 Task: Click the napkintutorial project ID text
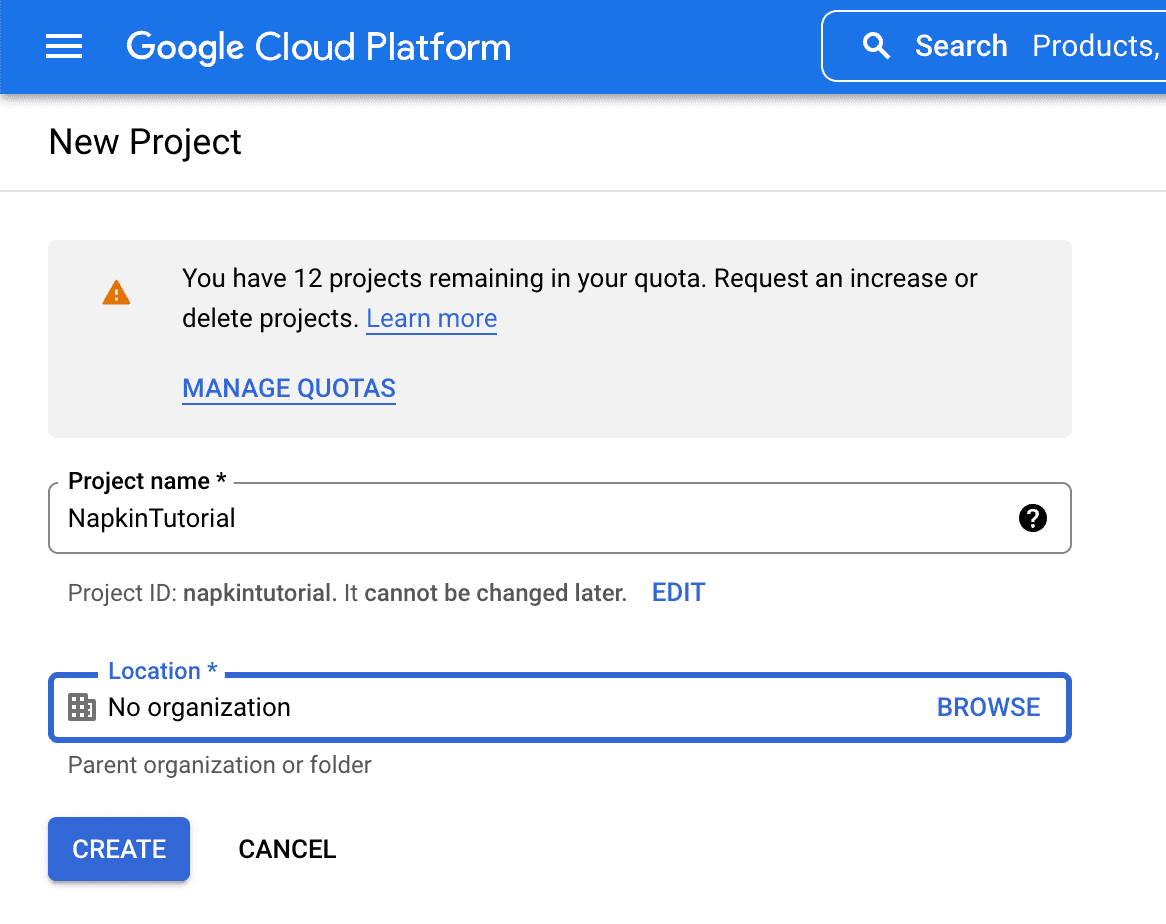[257, 593]
